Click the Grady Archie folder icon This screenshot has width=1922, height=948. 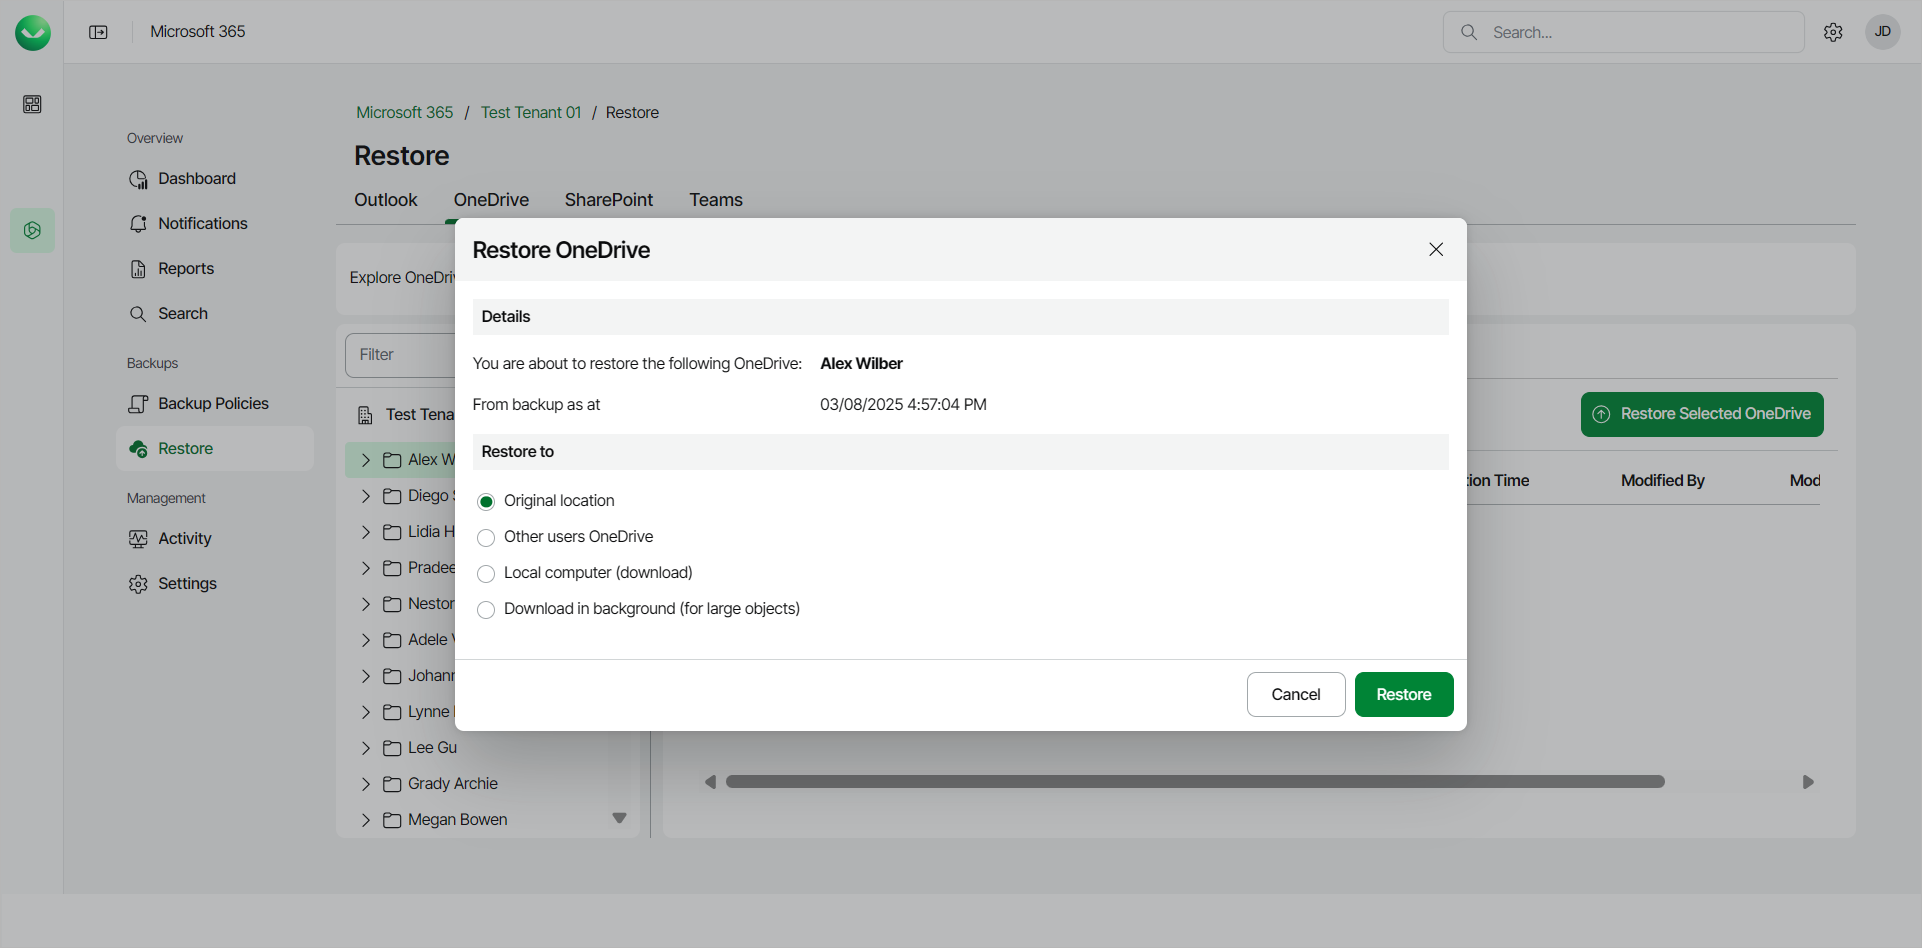click(x=392, y=784)
